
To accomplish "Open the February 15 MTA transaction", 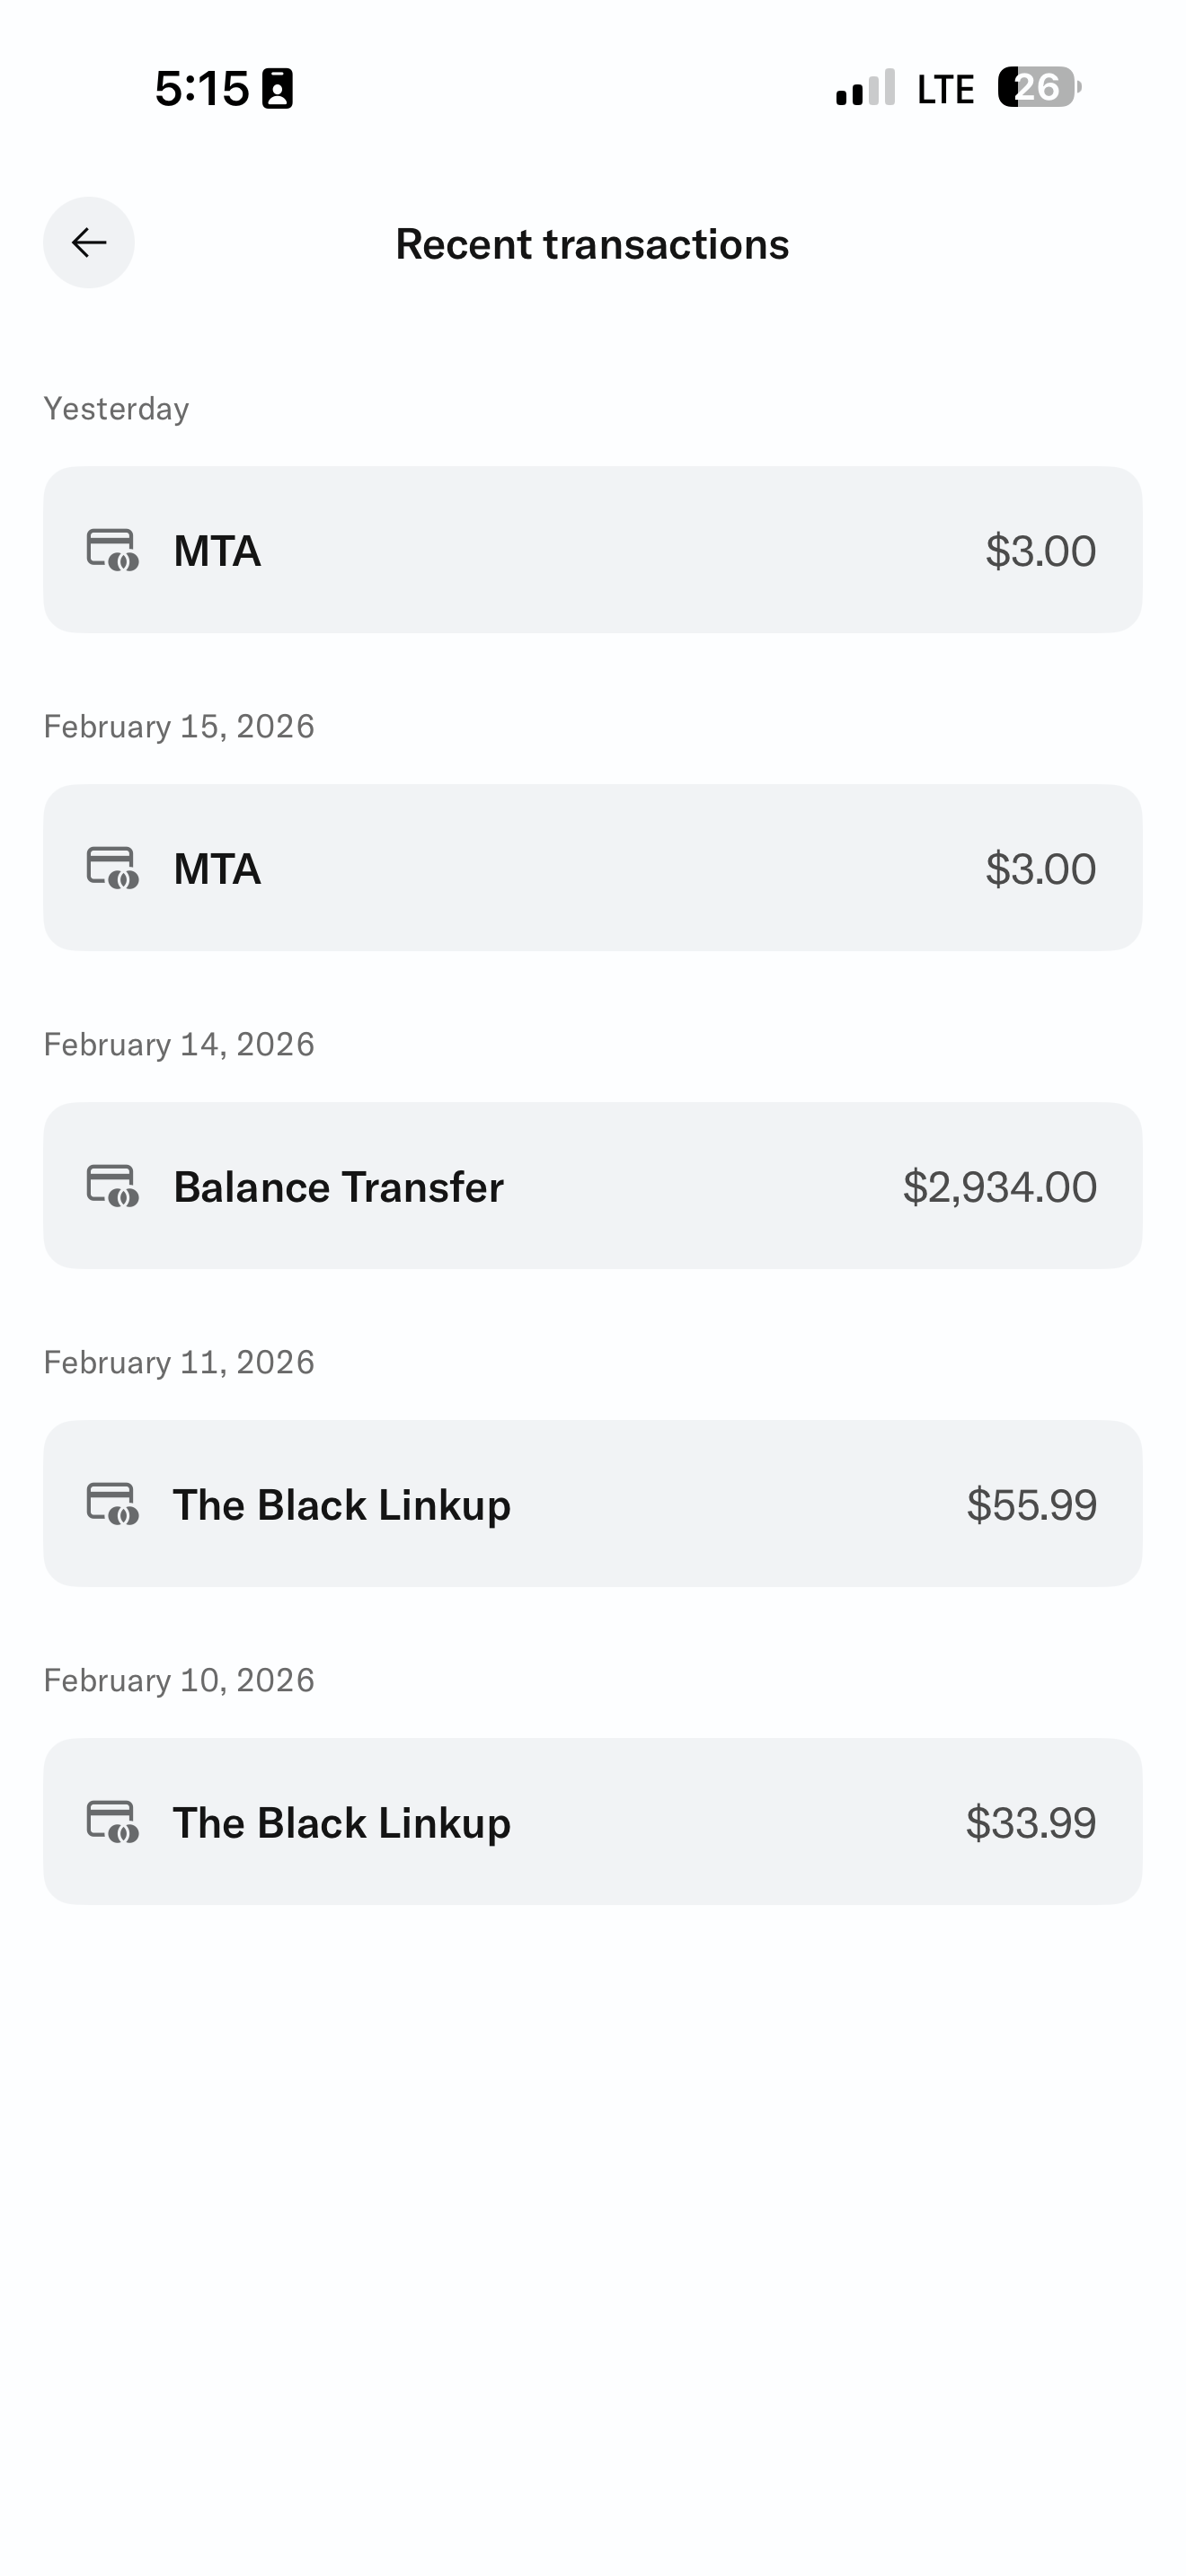I will [592, 868].
